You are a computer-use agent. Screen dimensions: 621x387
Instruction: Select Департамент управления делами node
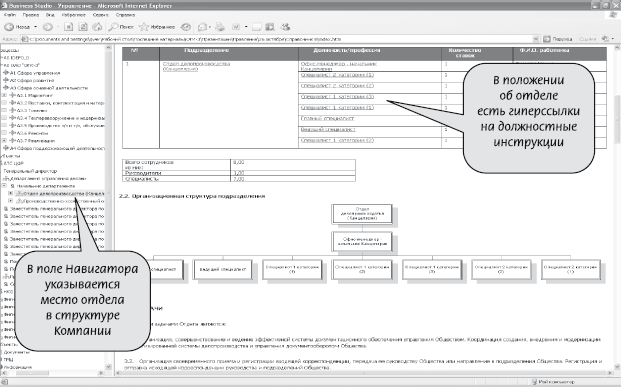[x=45, y=179]
